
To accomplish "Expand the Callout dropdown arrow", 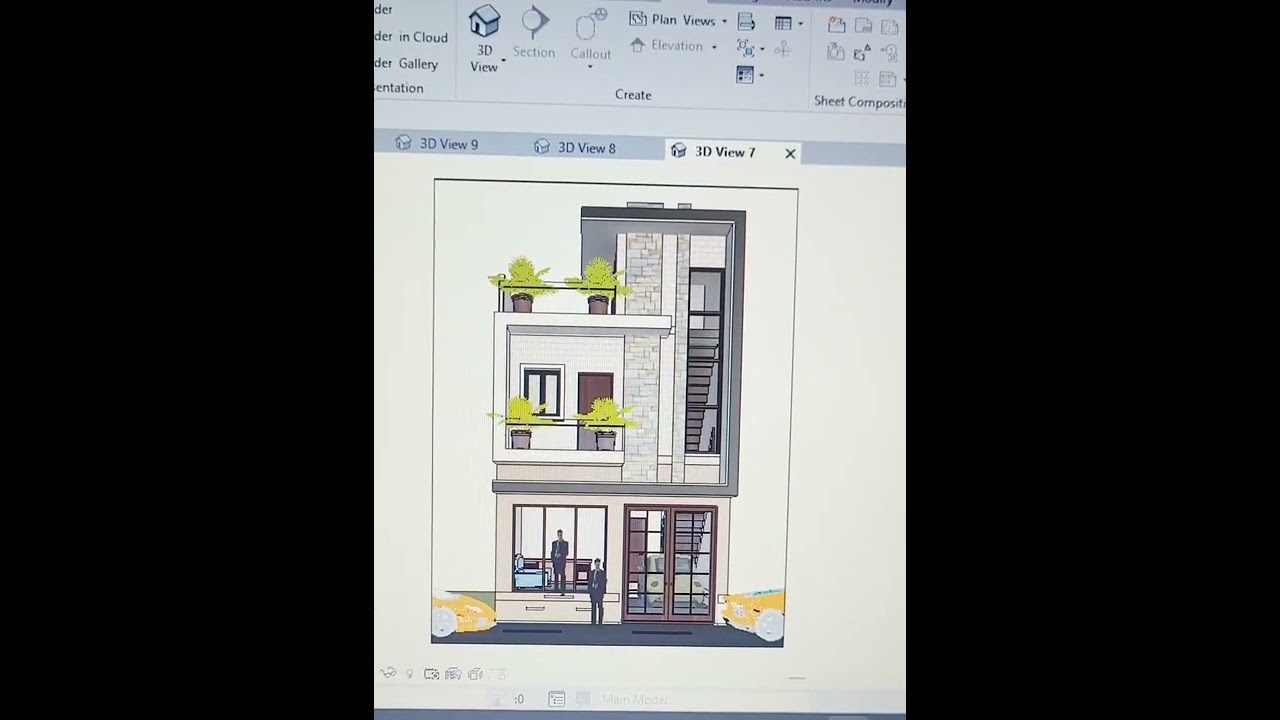I will (x=590, y=67).
